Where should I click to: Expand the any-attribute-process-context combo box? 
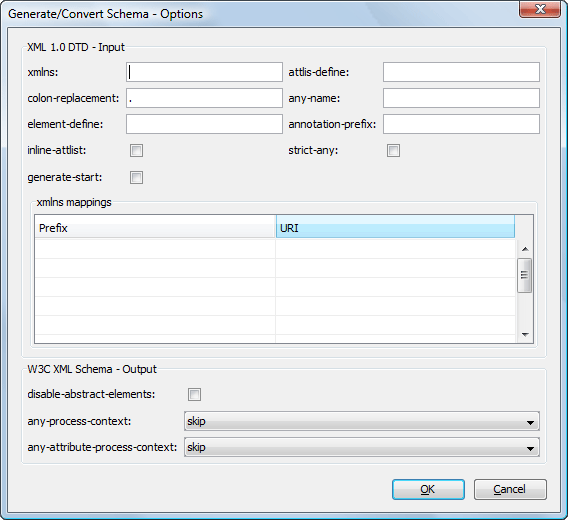point(362,447)
